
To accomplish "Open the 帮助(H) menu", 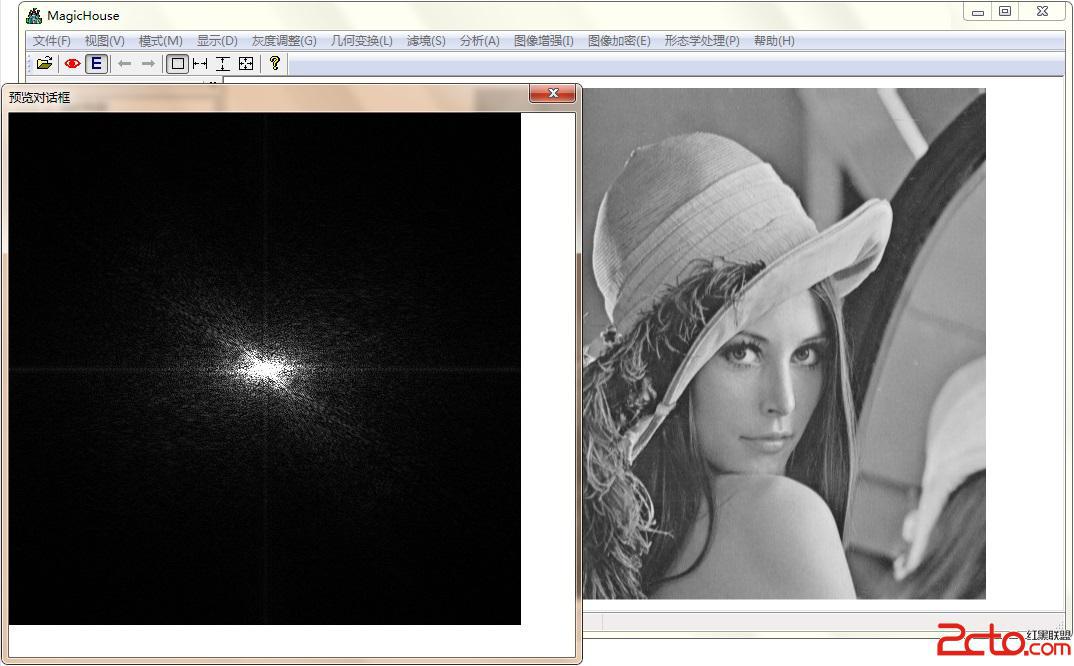I will click(x=774, y=40).
